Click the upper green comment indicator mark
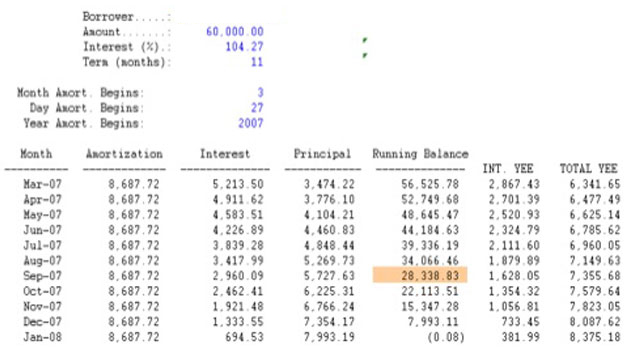Viewport: 640px width, 360px height. [364, 40]
